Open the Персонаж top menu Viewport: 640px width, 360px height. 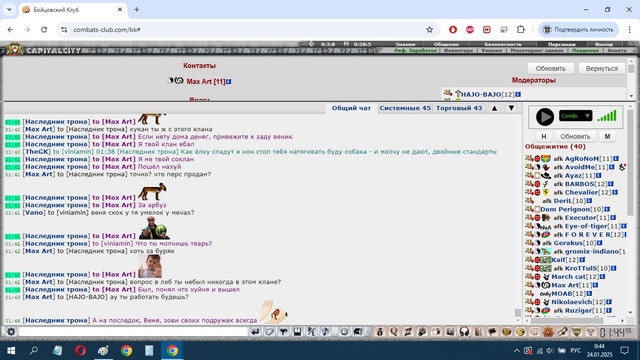click(x=562, y=44)
